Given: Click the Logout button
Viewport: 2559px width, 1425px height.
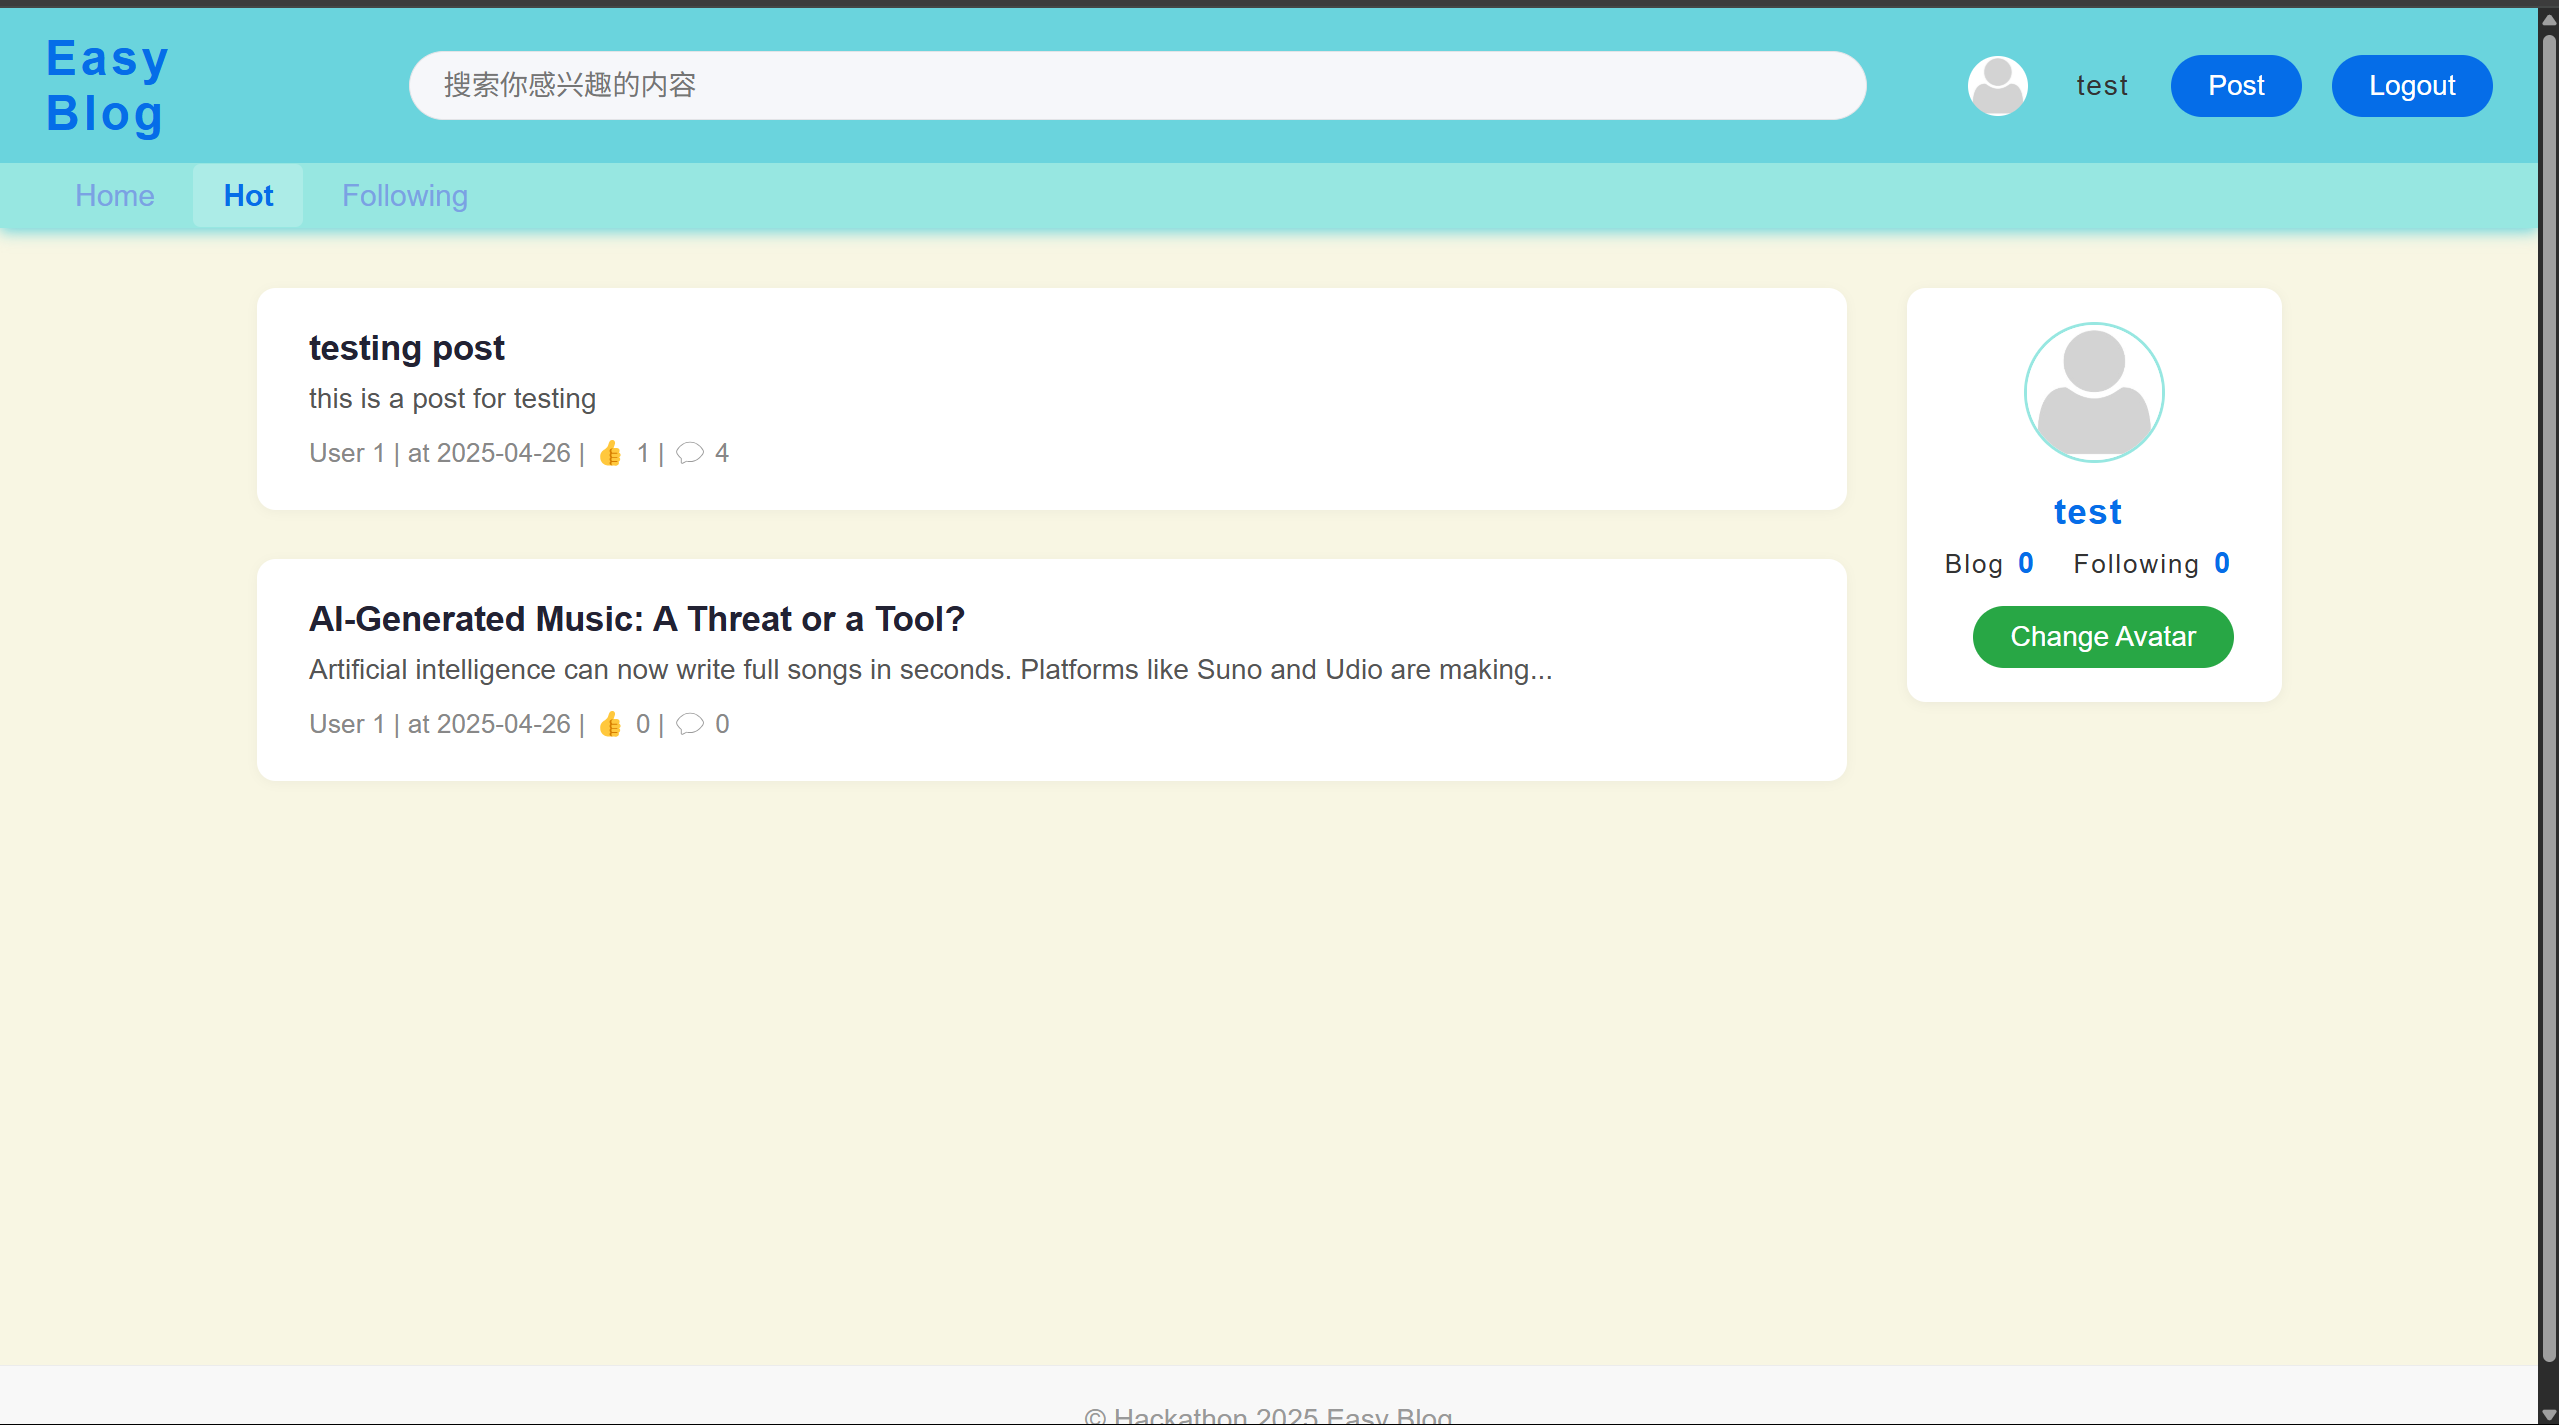Looking at the screenshot, I should (2411, 86).
